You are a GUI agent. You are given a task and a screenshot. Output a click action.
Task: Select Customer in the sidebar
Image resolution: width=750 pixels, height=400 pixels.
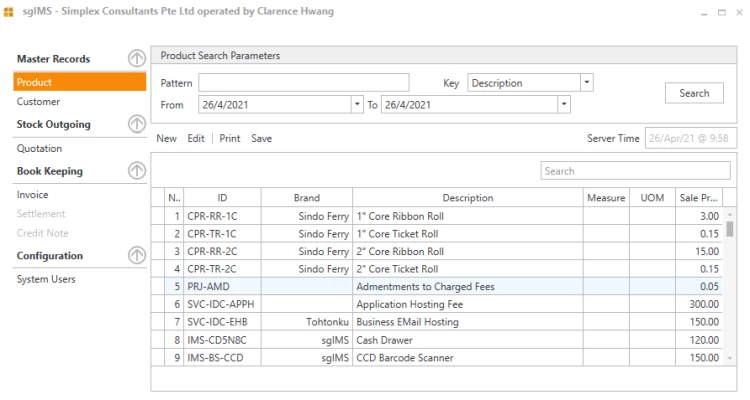[x=38, y=102]
